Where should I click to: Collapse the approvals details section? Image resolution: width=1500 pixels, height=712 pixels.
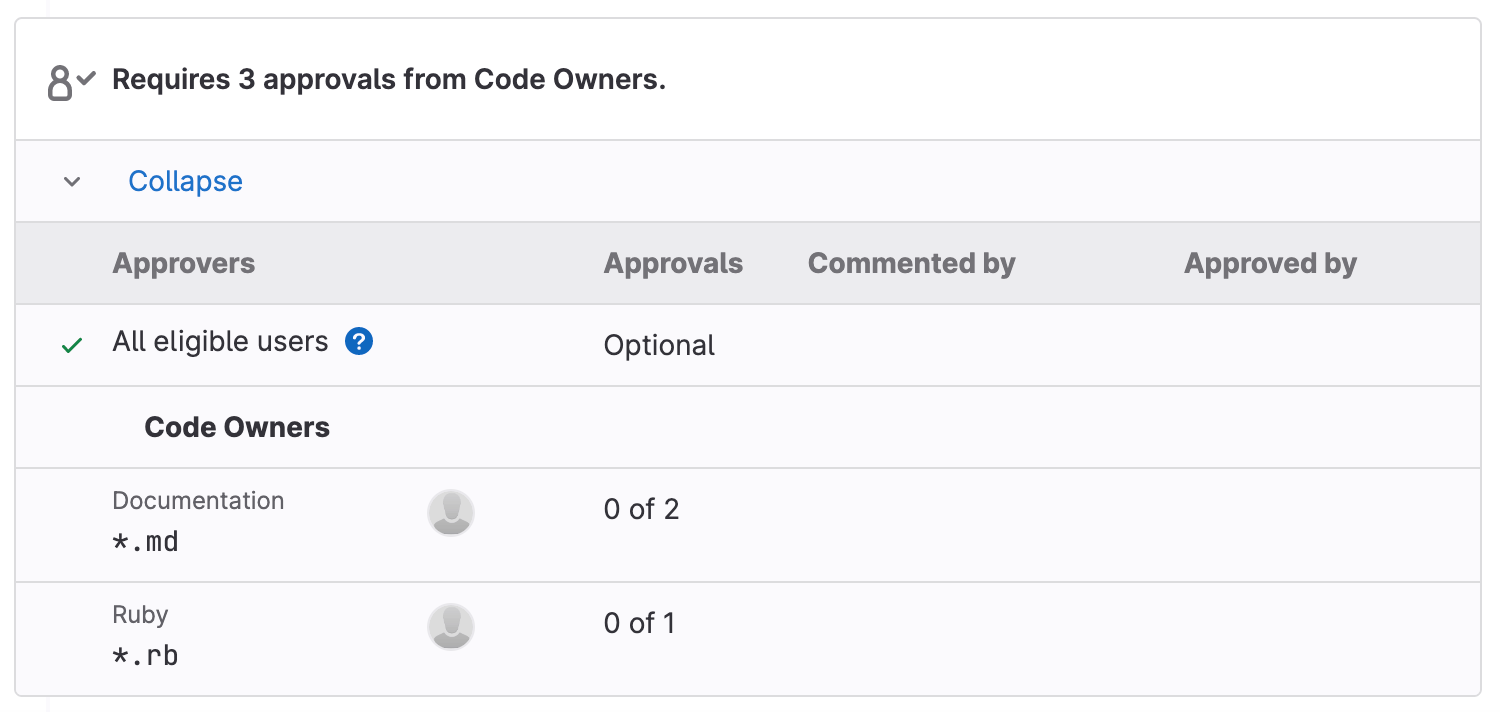[185, 181]
